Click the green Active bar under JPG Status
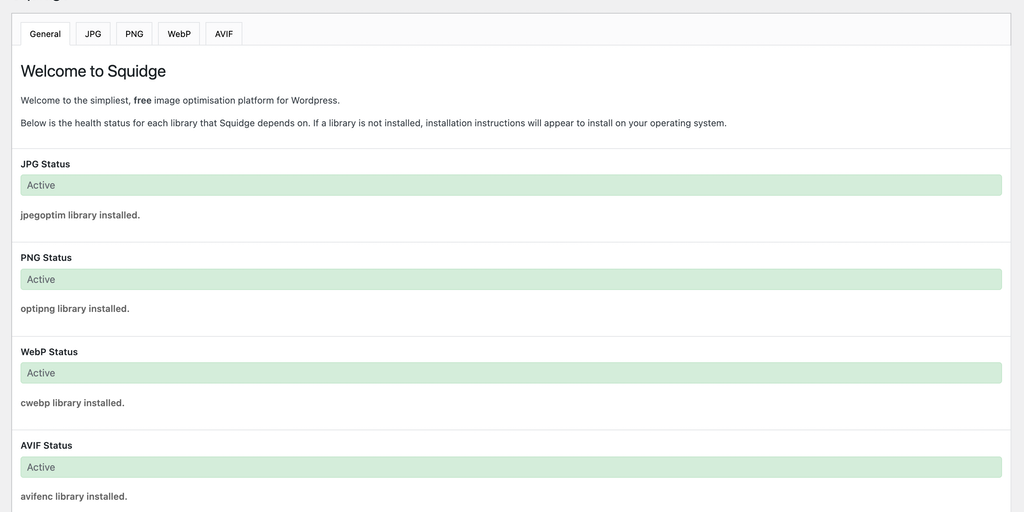1024x512 pixels. [x=511, y=185]
